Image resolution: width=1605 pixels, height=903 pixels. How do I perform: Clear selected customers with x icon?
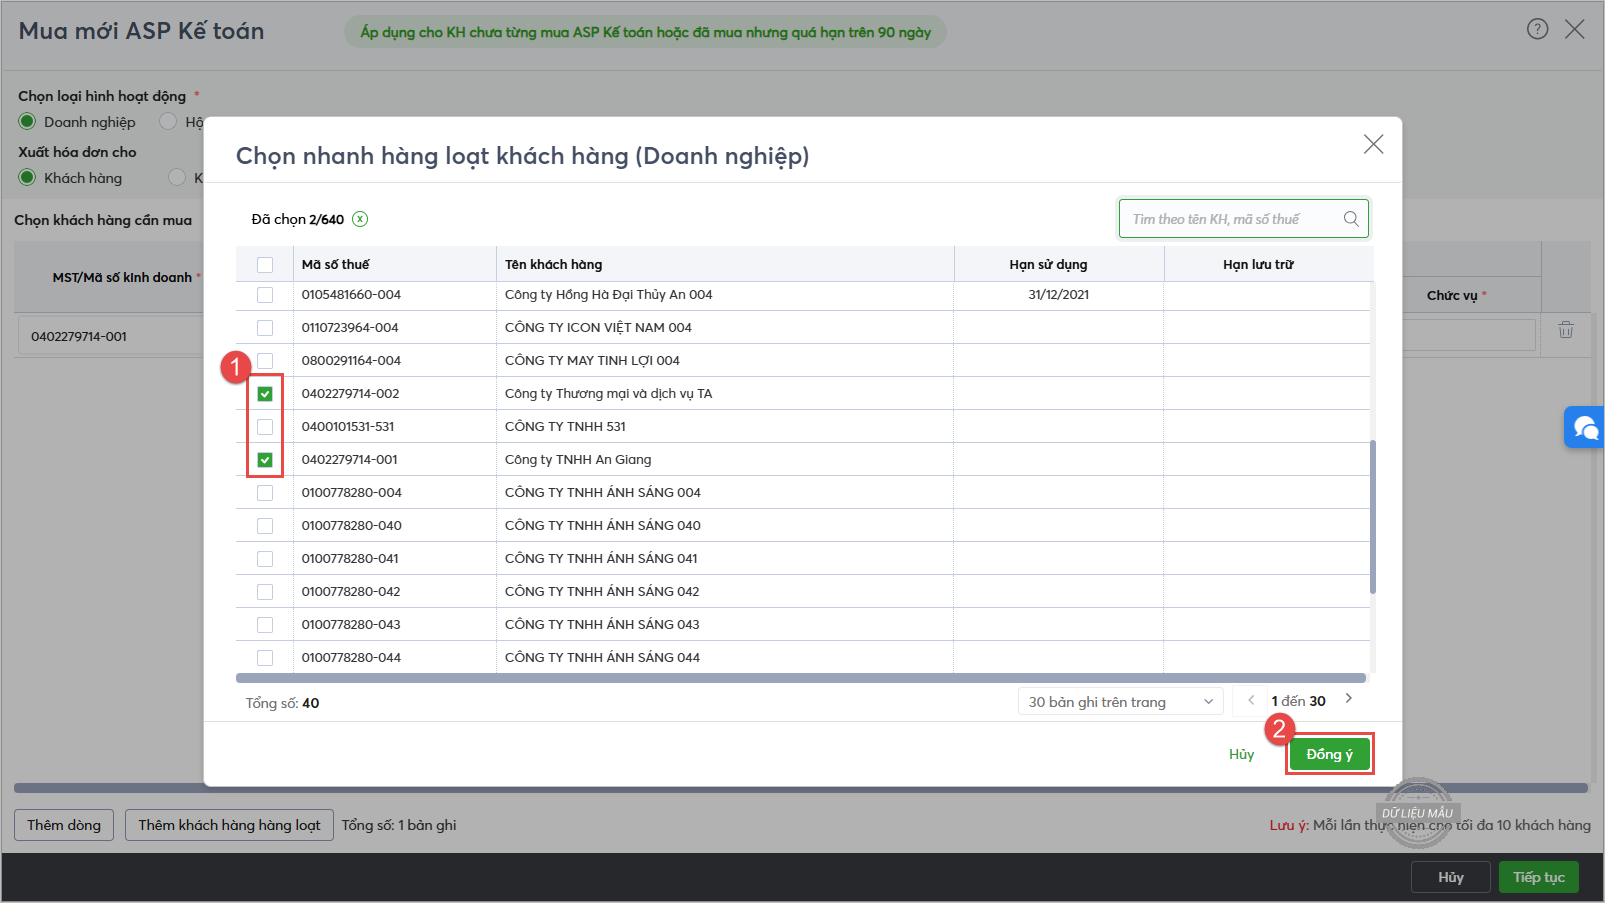click(360, 219)
